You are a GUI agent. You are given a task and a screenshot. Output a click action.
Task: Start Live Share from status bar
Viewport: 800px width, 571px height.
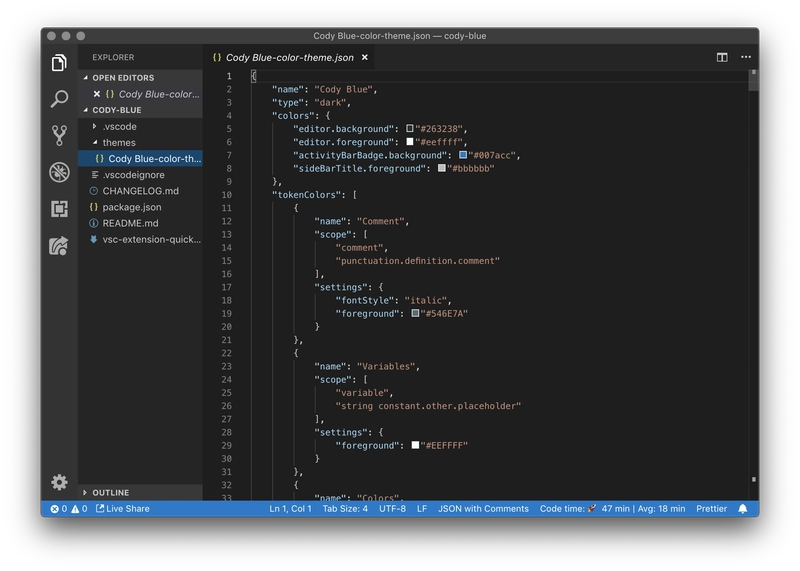click(x=122, y=509)
